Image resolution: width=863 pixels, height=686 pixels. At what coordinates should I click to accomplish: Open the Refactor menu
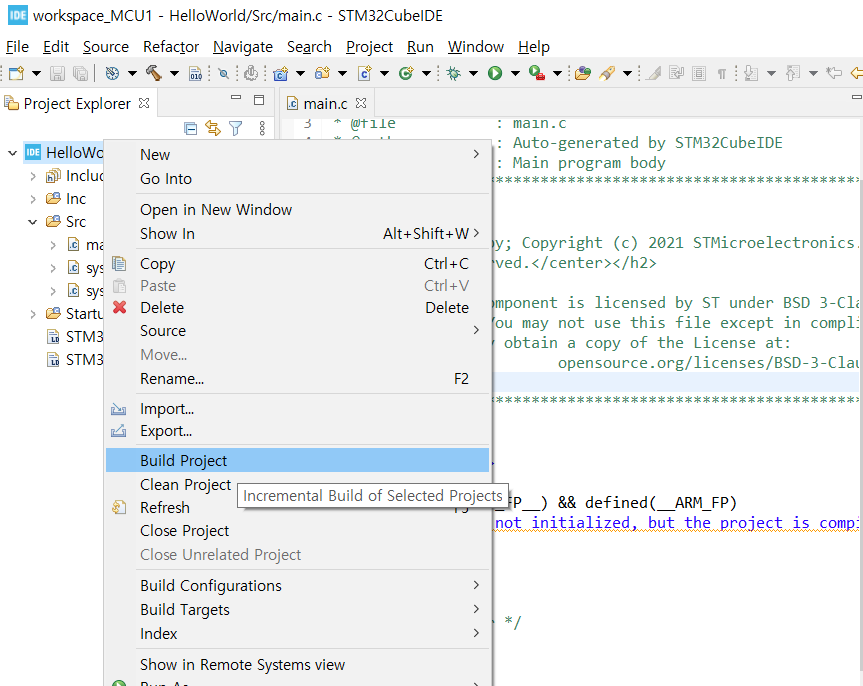click(171, 47)
